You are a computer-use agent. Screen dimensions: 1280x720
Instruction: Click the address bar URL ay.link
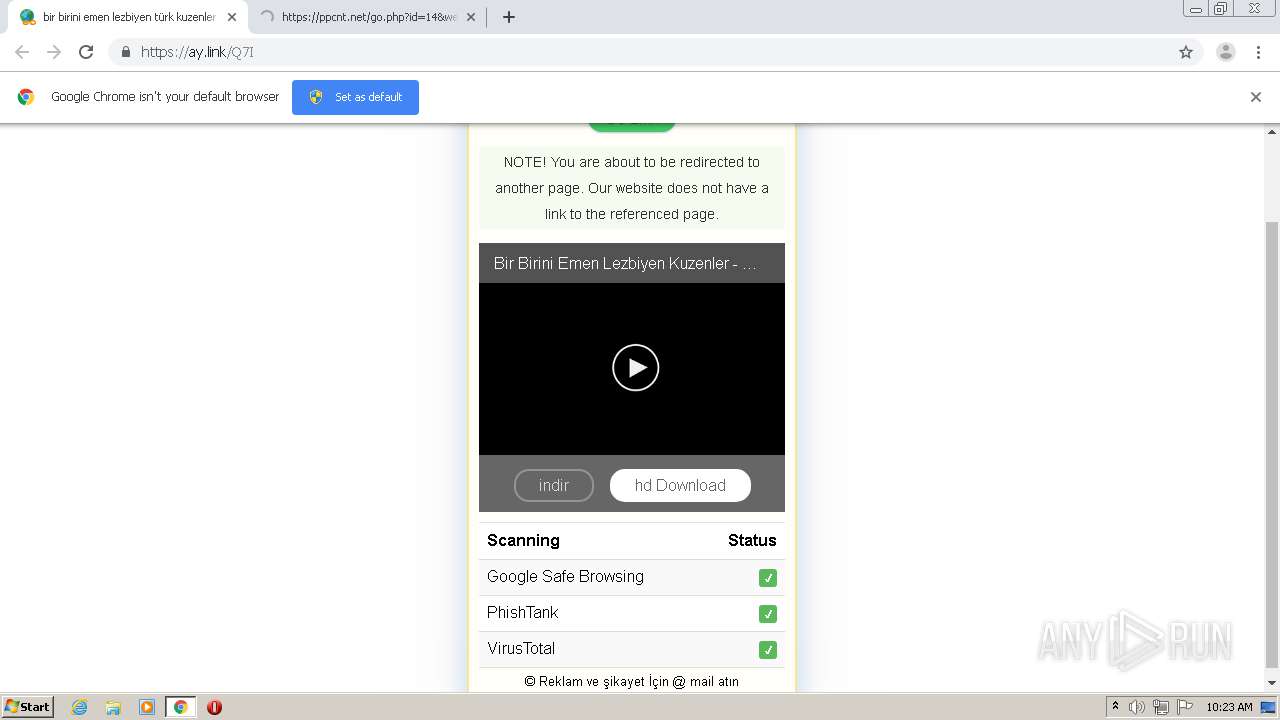197,52
